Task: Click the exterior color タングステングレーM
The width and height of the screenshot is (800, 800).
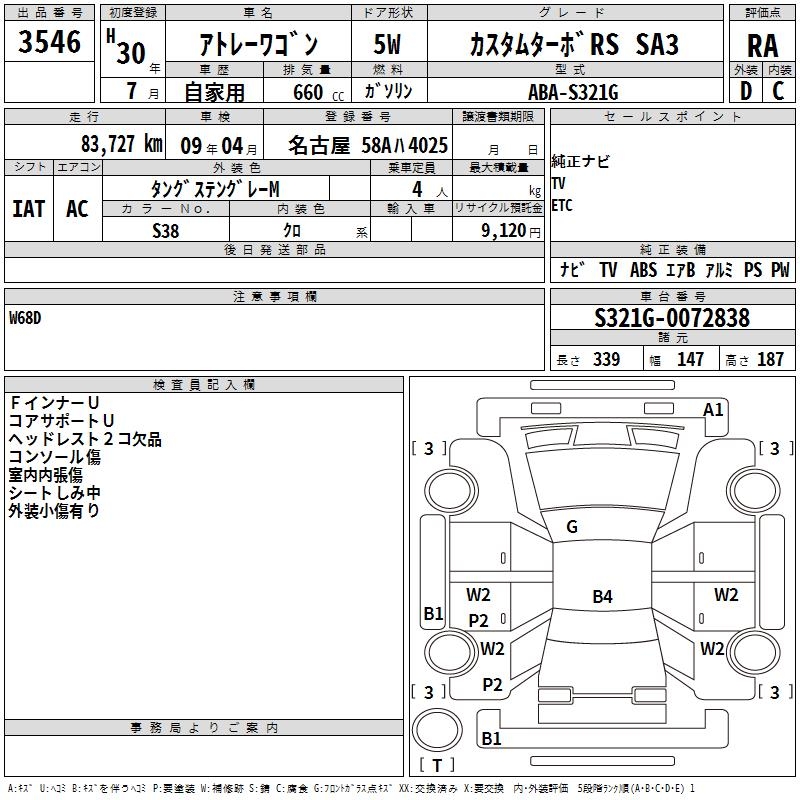Action: (215, 189)
